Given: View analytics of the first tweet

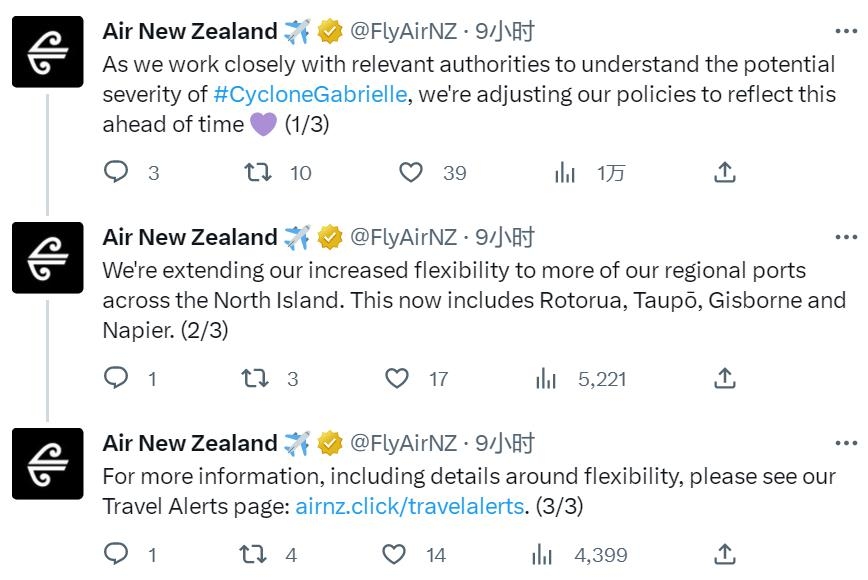Looking at the screenshot, I should point(566,172).
